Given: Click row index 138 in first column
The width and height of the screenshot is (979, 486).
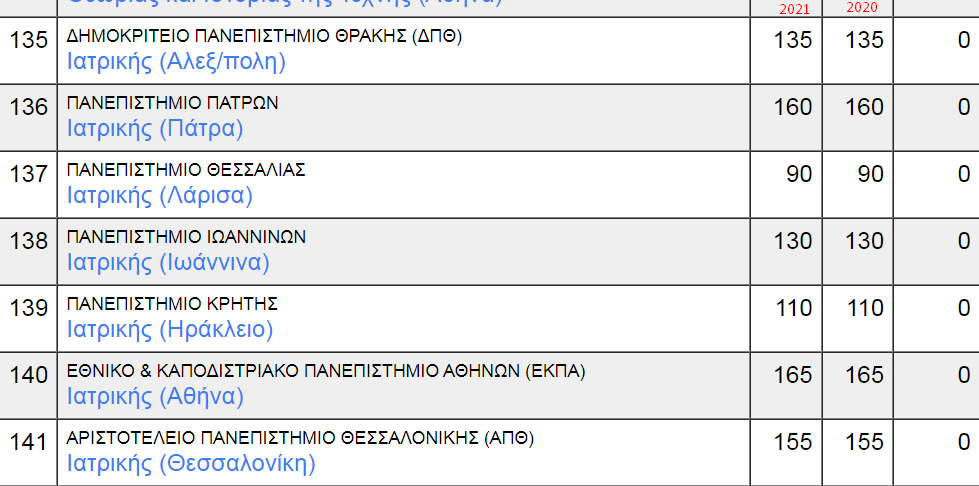Looking at the screenshot, I should (29, 241).
